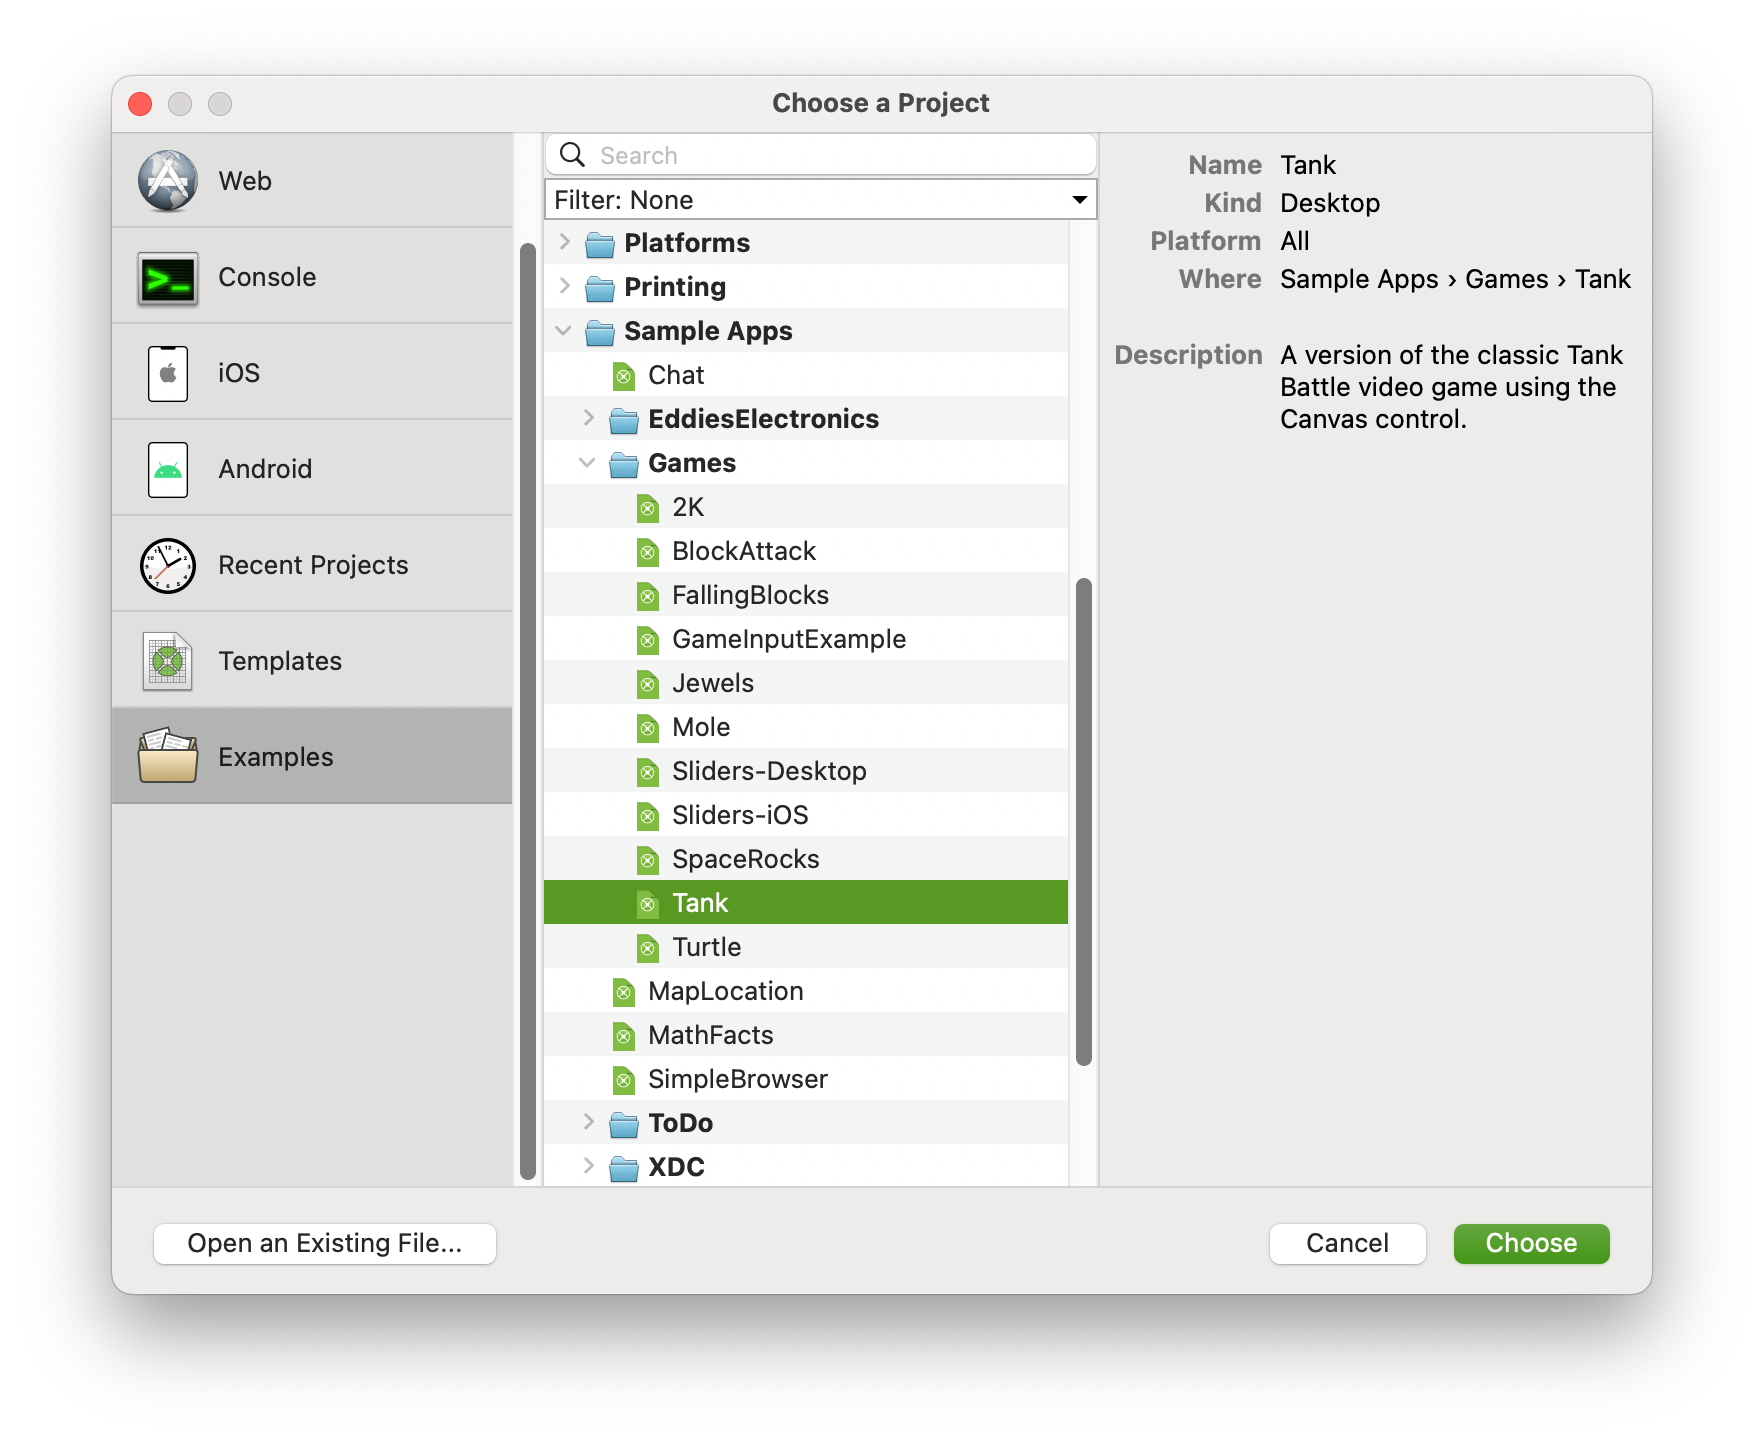Expand the Printing folder
Viewport: 1764px width, 1442px height.
click(565, 286)
